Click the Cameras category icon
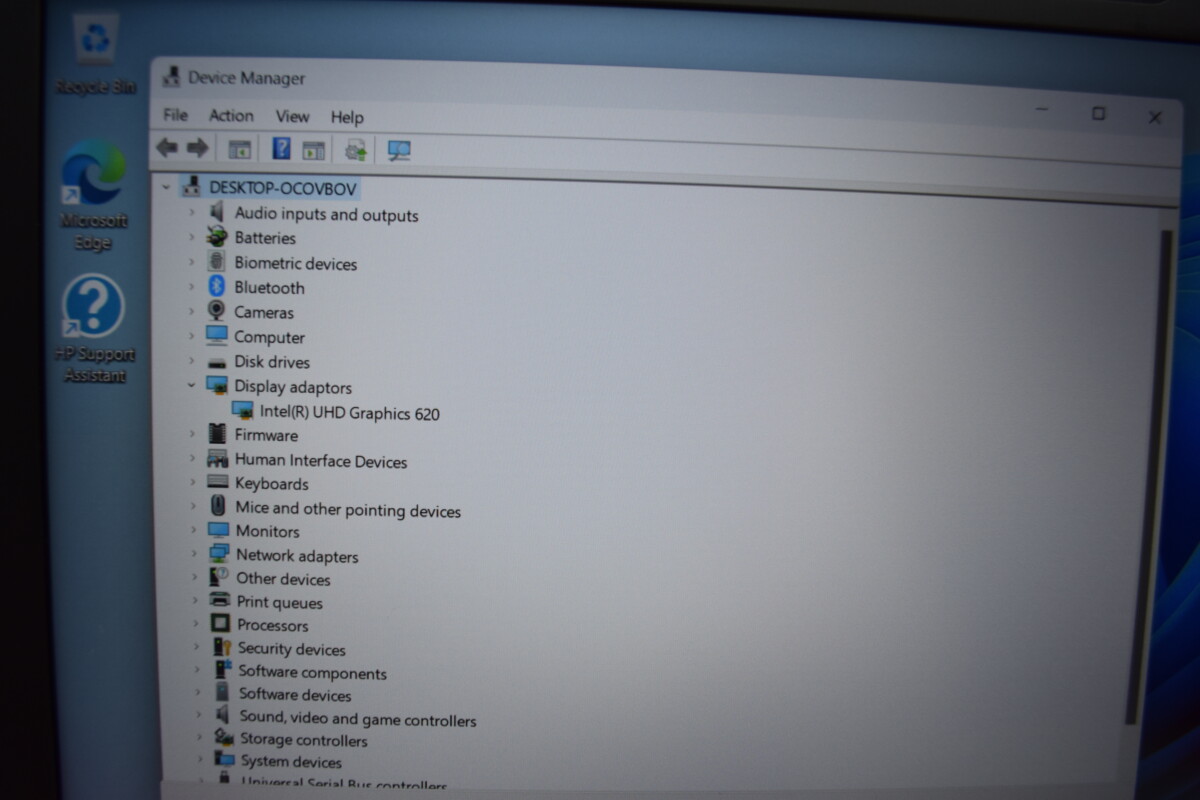Viewport: 1200px width, 800px height. point(217,311)
